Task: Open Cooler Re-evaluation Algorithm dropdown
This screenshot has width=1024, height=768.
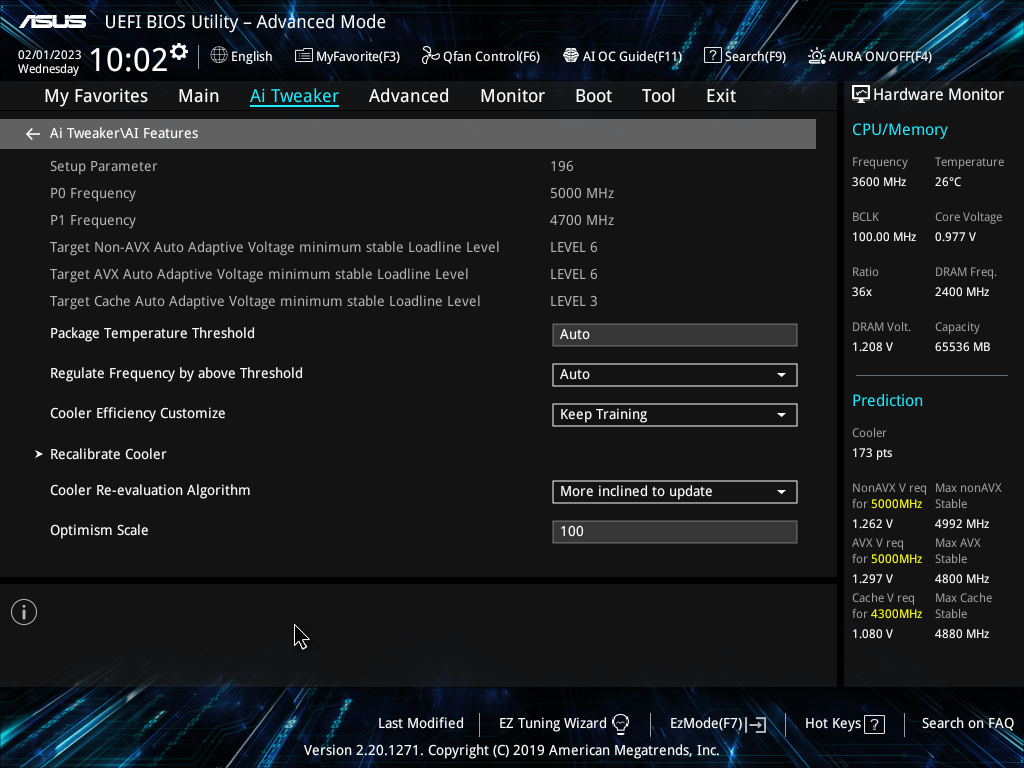Action: (675, 492)
